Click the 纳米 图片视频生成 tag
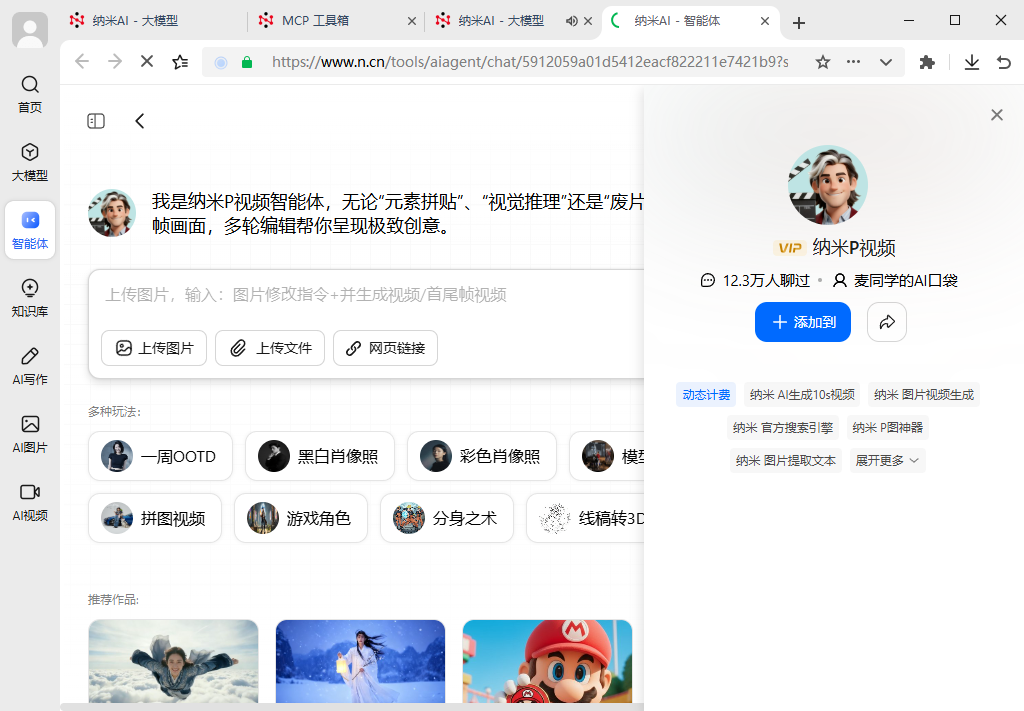The width and height of the screenshot is (1024, 711). 923,394
